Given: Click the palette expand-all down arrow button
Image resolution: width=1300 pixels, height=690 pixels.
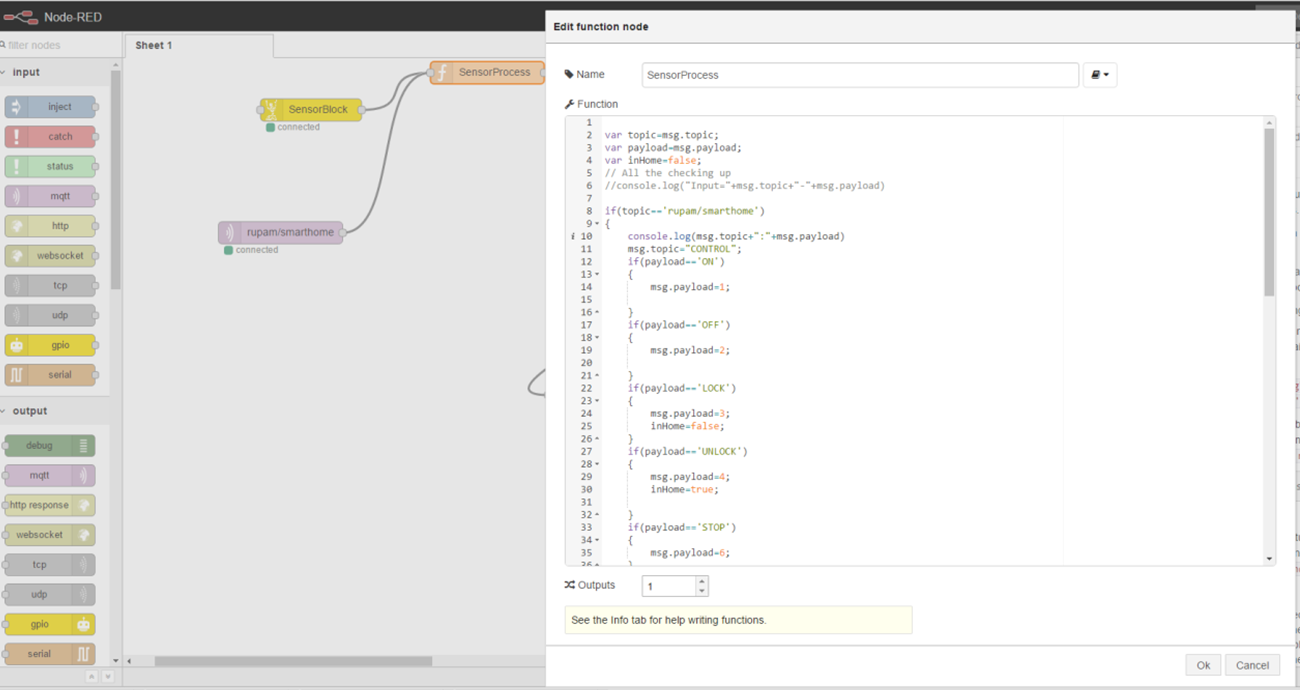Looking at the screenshot, I should tap(108, 677).
